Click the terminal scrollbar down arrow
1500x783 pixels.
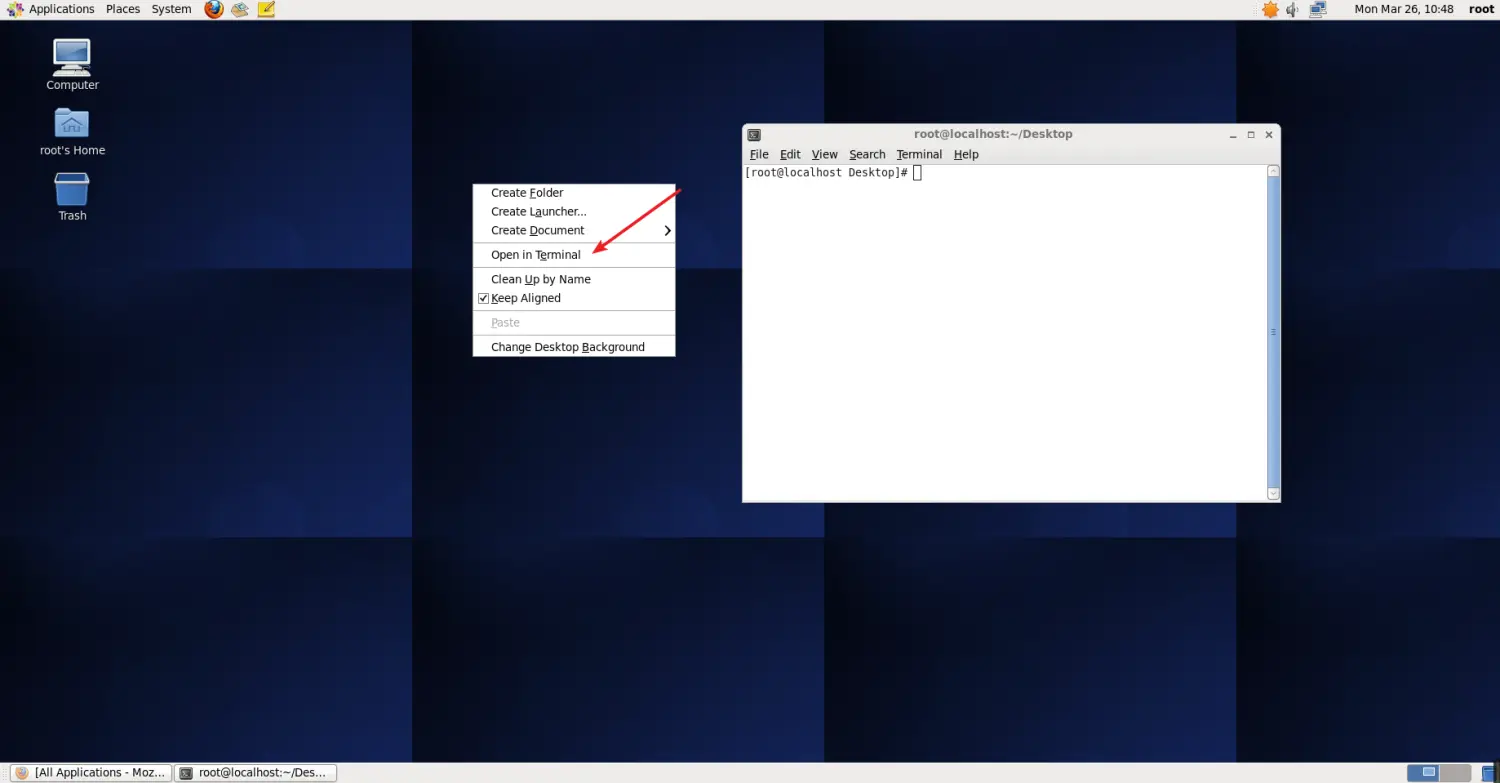[x=1273, y=493]
